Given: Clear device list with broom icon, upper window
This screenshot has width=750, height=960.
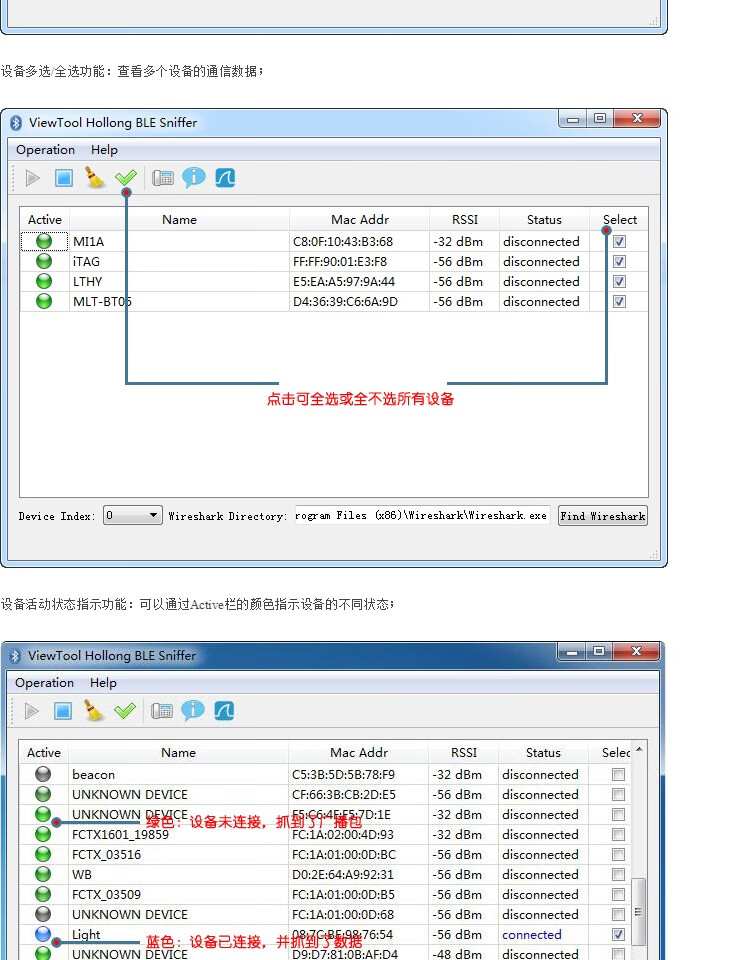Looking at the screenshot, I should point(95,178).
